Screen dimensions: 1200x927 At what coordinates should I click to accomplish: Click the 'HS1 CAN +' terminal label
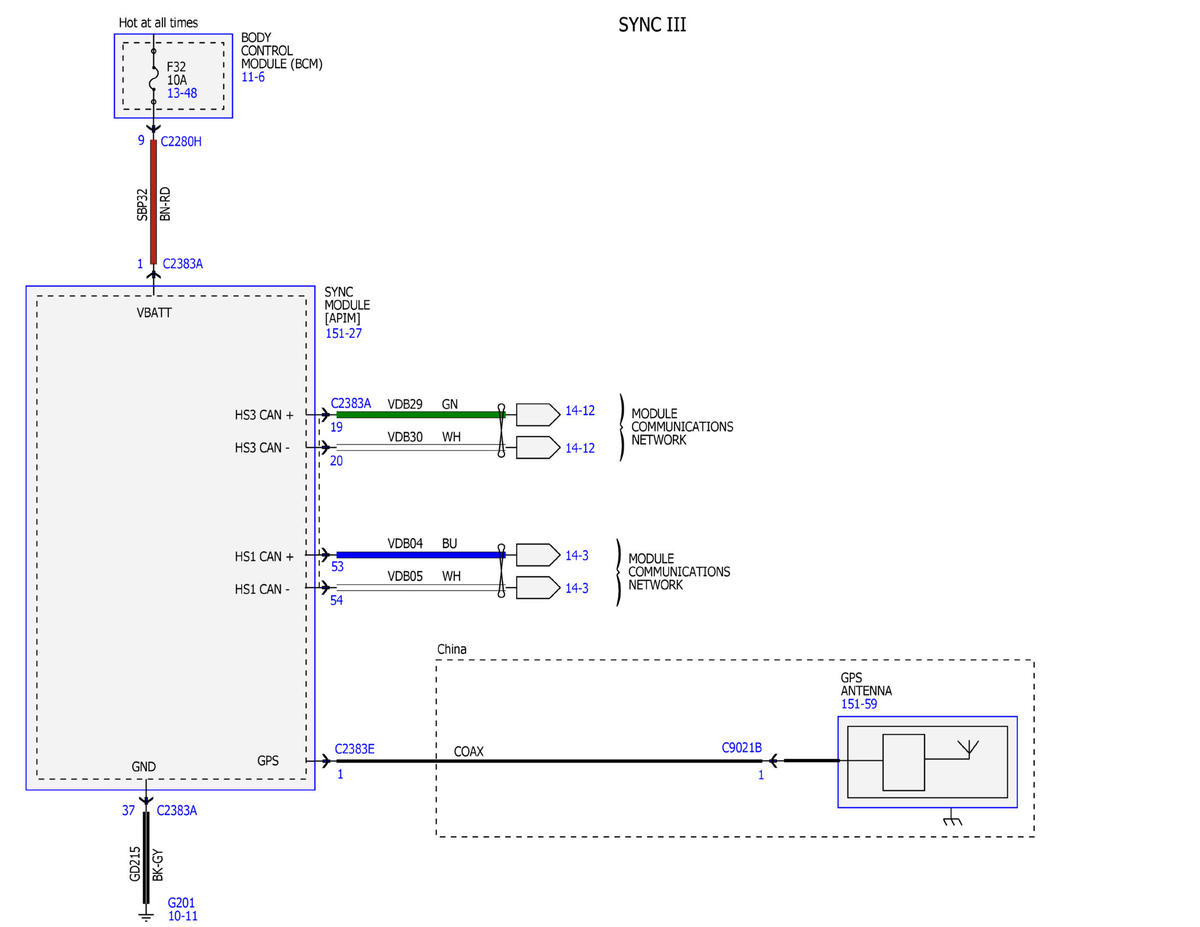[x=264, y=556]
